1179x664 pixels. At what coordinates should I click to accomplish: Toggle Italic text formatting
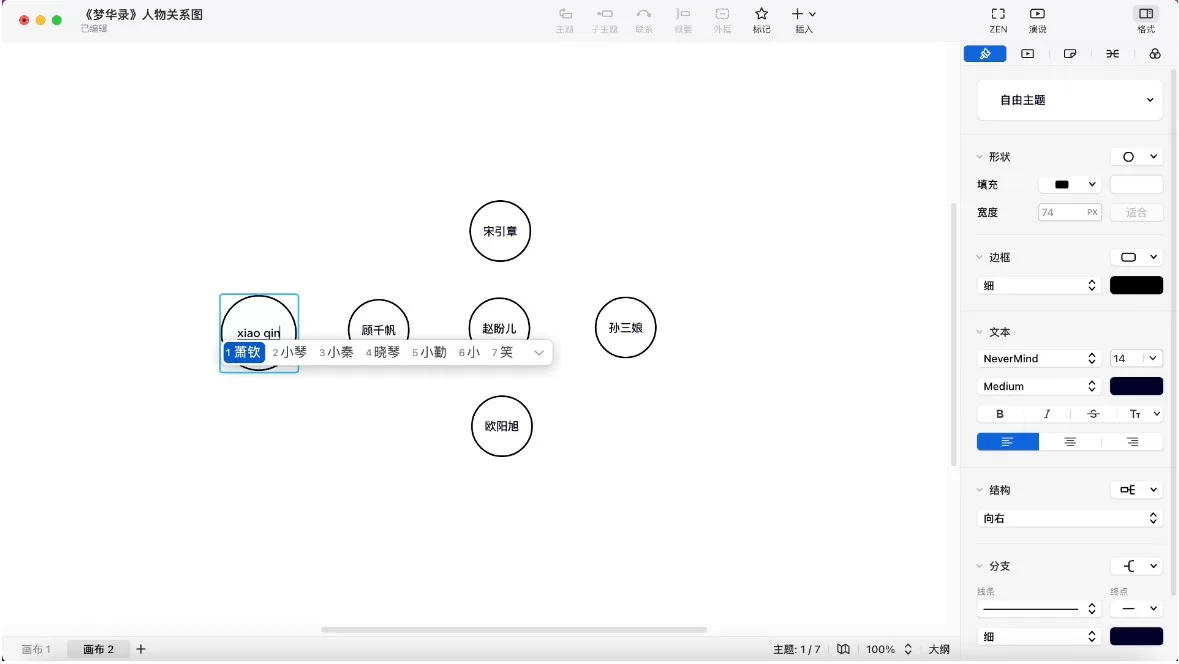pyautogui.click(x=1046, y=414)
